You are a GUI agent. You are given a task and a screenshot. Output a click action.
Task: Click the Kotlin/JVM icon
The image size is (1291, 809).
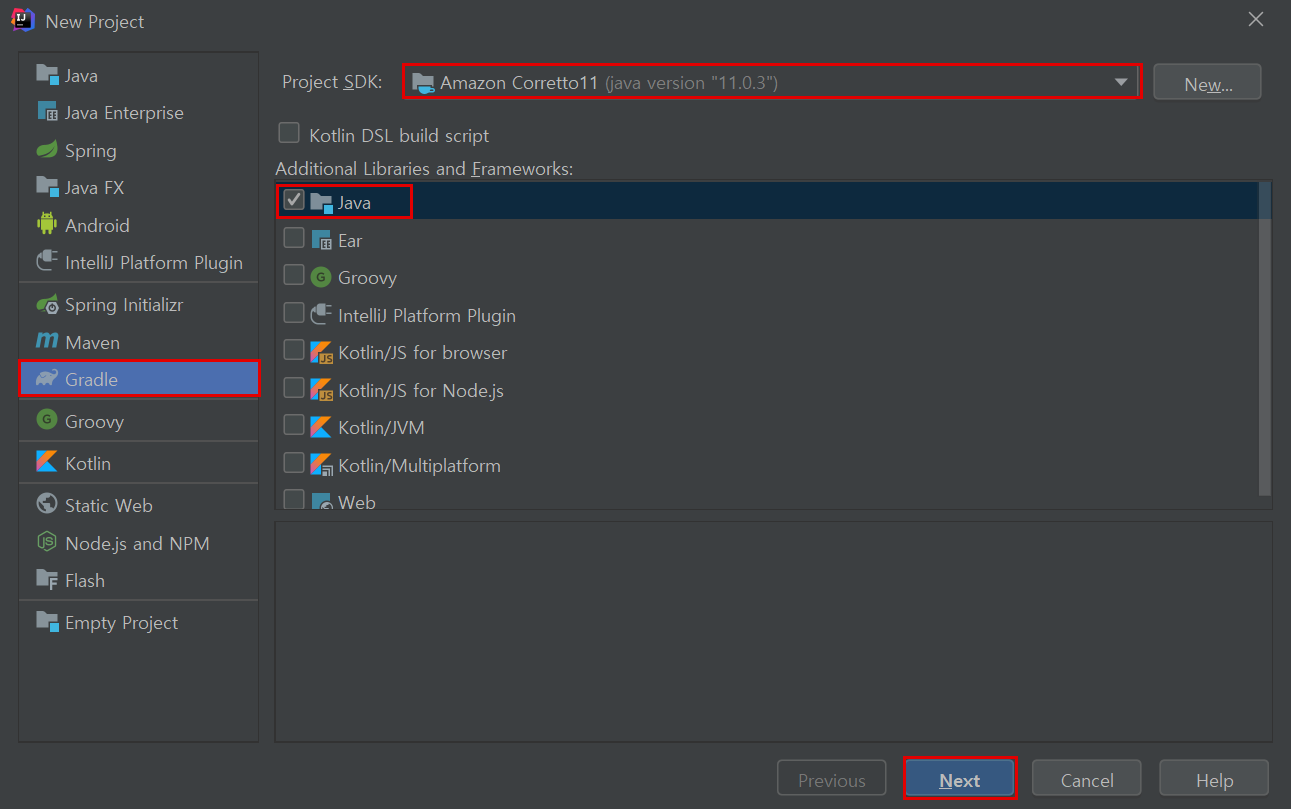(x=321, y=427)
